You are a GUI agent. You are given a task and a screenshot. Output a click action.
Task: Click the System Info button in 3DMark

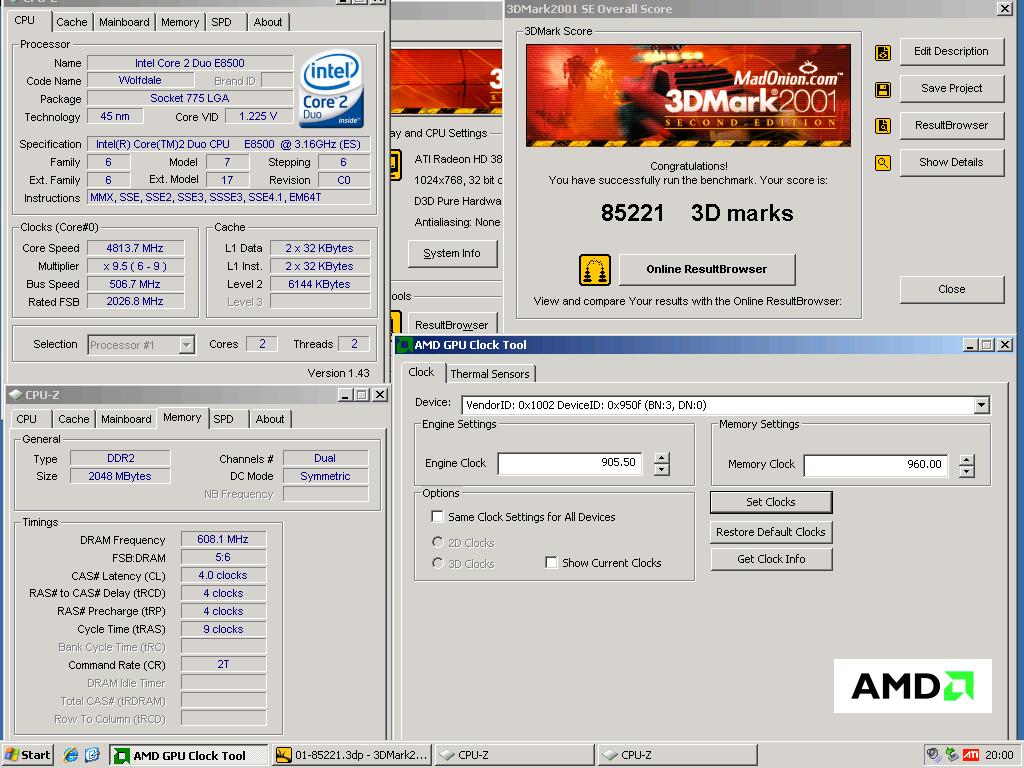coord(452,253)
